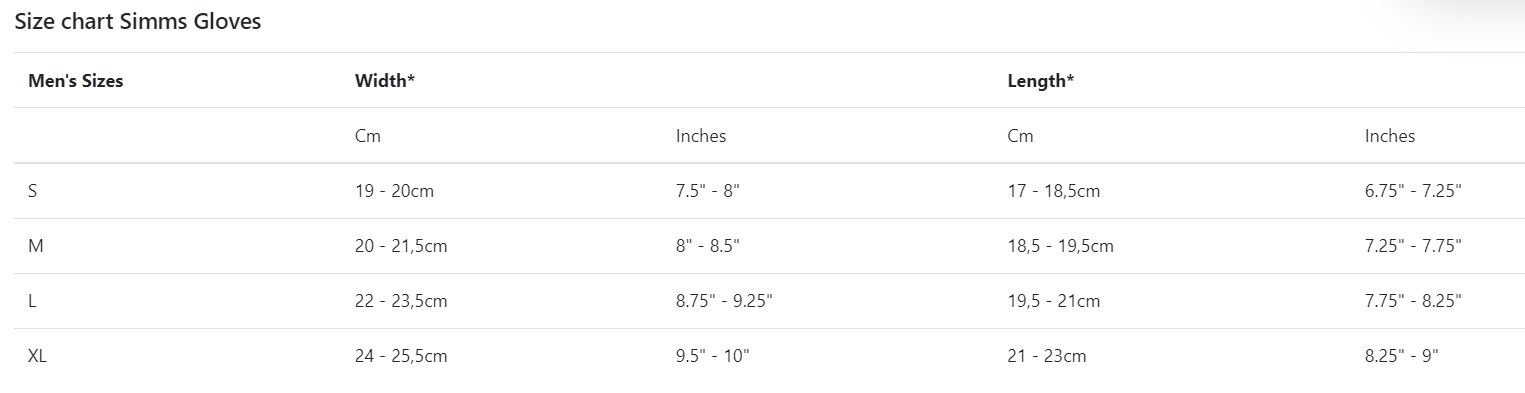The height and width of the screenshot is (393, 1525).
Task: Select the 8.25" - 9" length cell
Action: [1402, 356]
